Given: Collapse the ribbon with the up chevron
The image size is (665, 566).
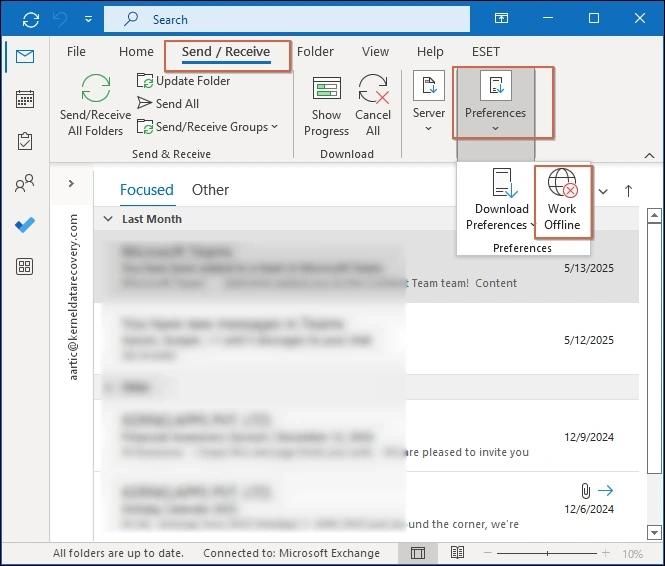Looking at the screenshot, I should 649,156.
